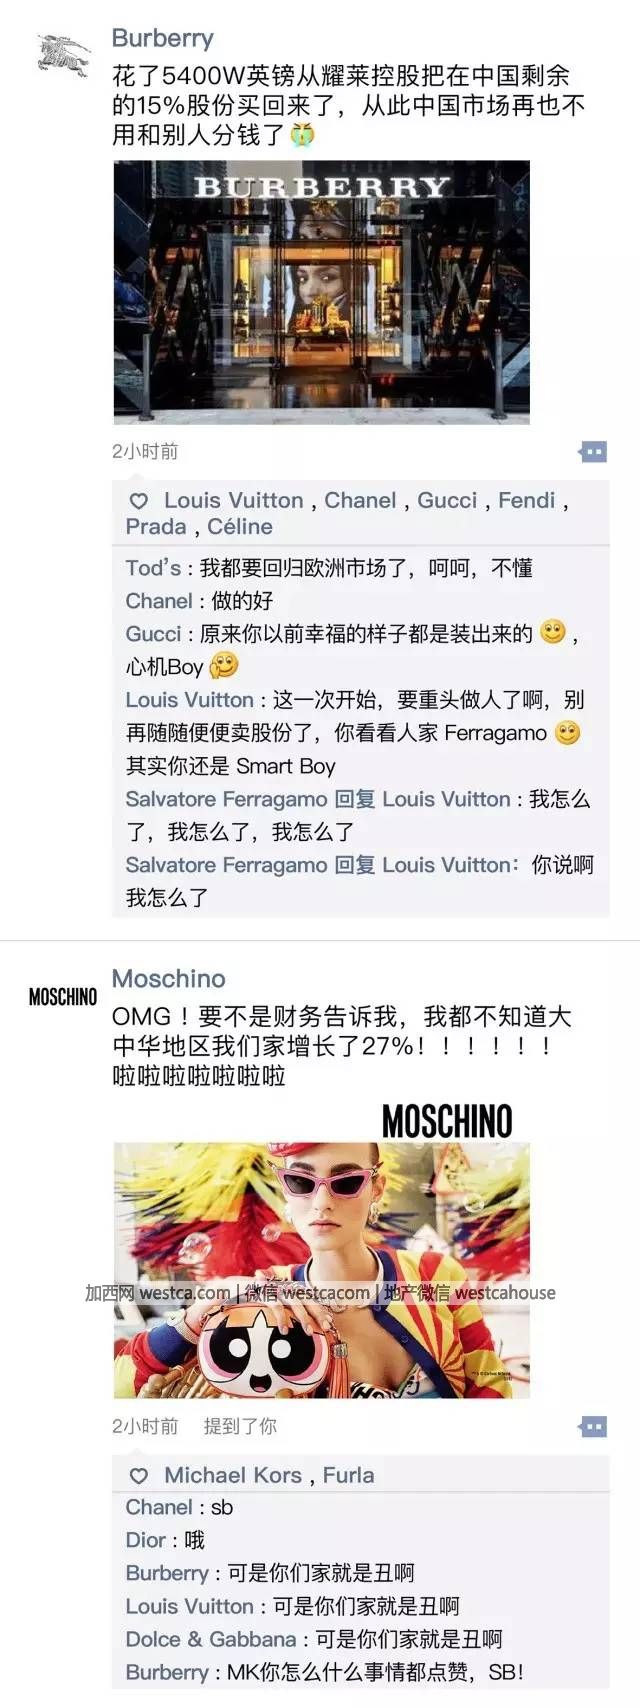
Task: Open the Moschino Powerpuff campaign image
Action: click(x=321, y=1270)
